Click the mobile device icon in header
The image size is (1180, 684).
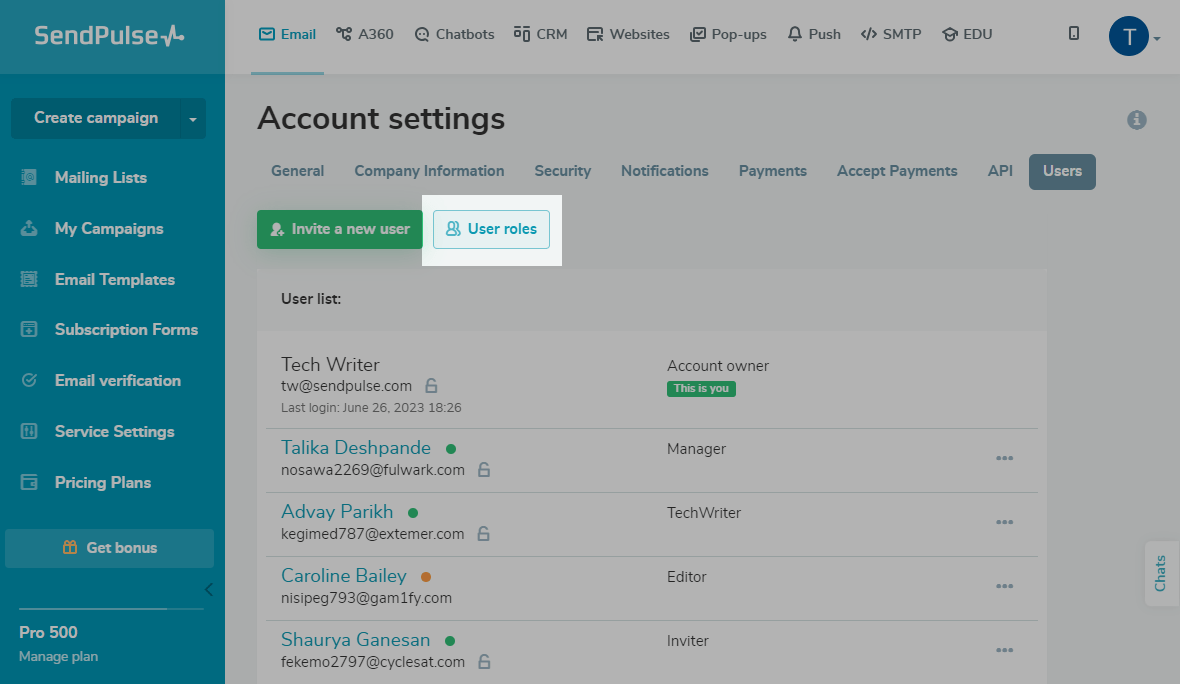(x=1074, y=34)
